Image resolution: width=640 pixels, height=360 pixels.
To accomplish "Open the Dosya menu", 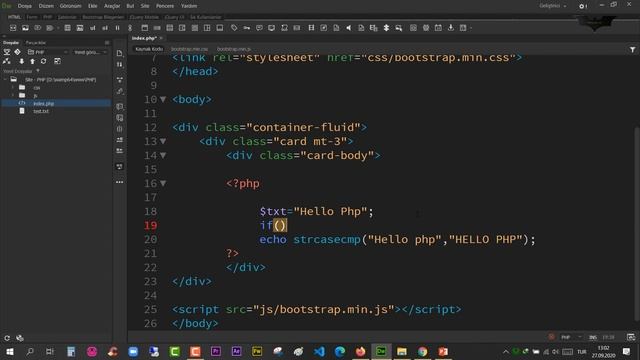I will [x=24, y=6].
